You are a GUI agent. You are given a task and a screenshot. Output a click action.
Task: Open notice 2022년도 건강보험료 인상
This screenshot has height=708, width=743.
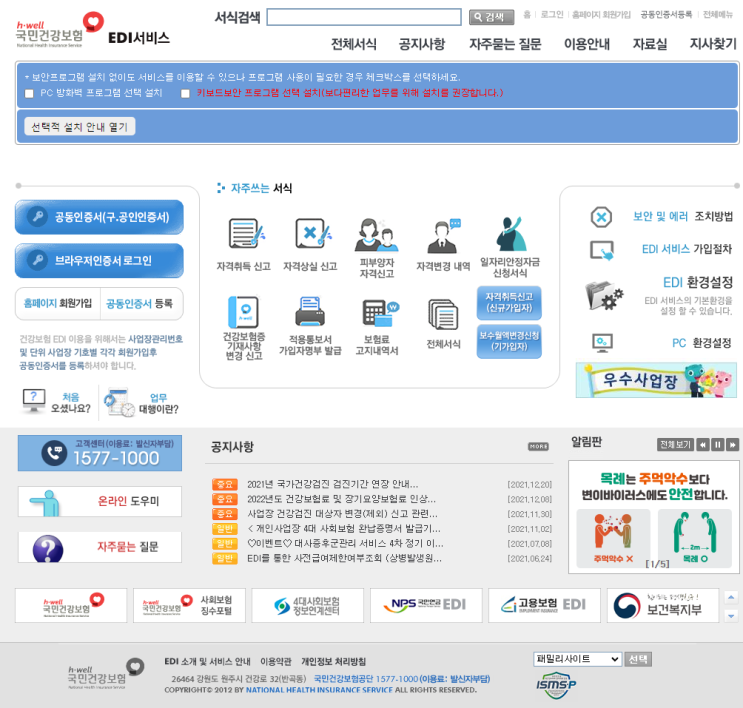click(x=341, y=499)
